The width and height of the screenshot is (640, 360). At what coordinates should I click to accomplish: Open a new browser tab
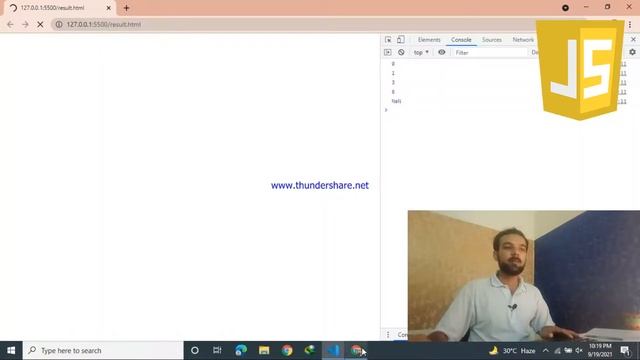(x=126, y=8)
